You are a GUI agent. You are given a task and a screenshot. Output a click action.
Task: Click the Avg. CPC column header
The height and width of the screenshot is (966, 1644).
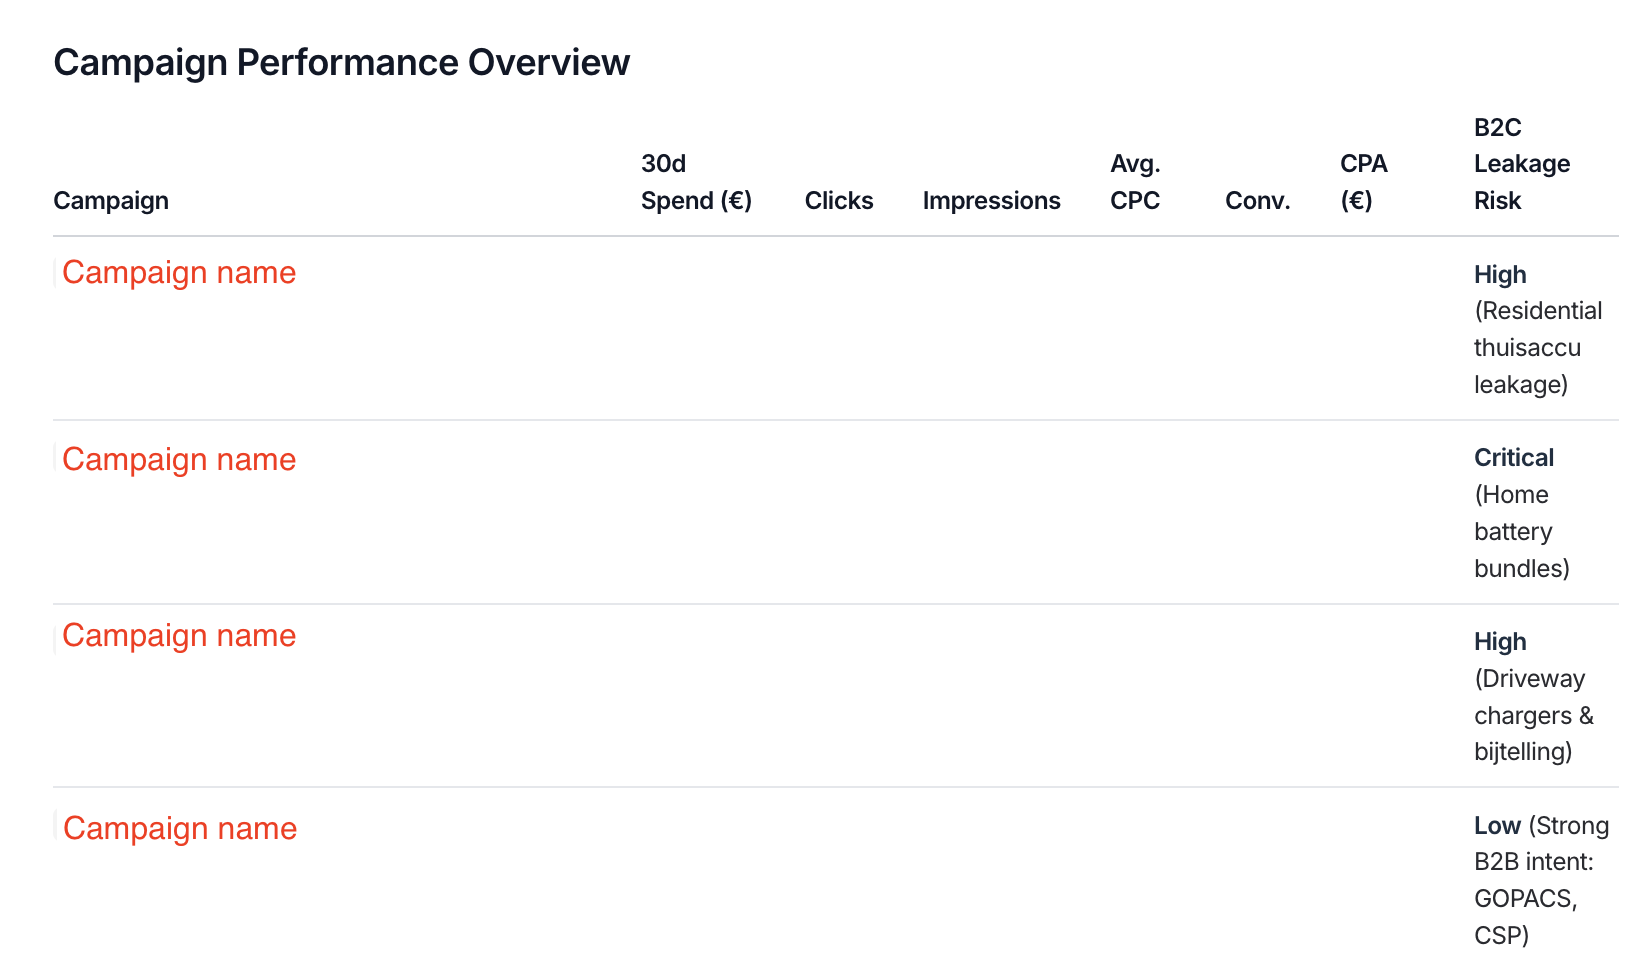pyautogui.click(x=1135, y=182)
